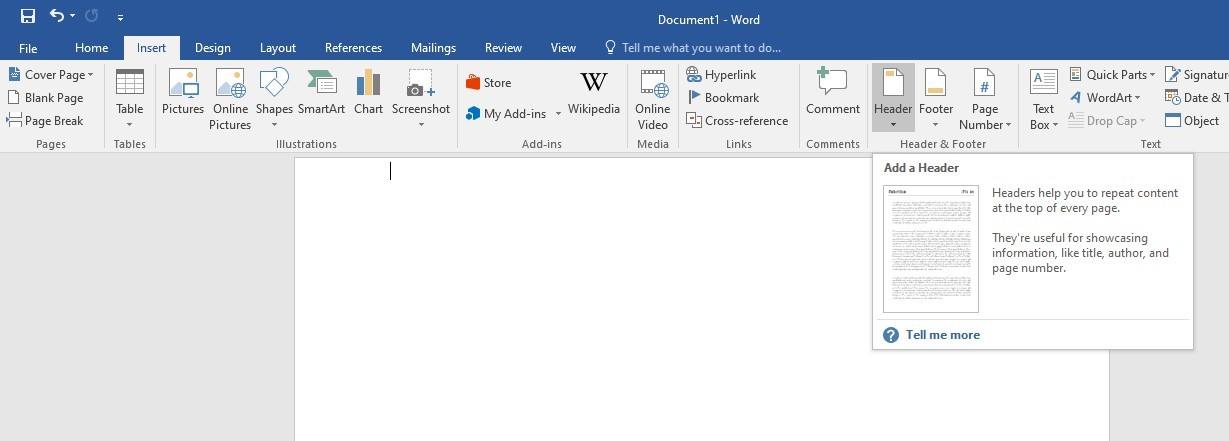Insert a Hyperlink

pyautogui.click(x=721, y=75)
